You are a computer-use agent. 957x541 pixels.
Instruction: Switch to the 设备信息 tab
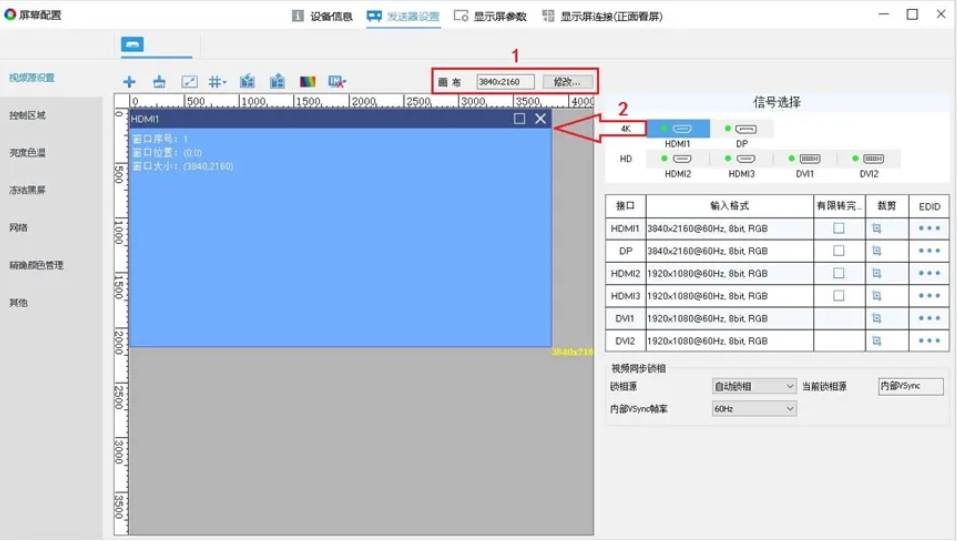pos(322,16)
